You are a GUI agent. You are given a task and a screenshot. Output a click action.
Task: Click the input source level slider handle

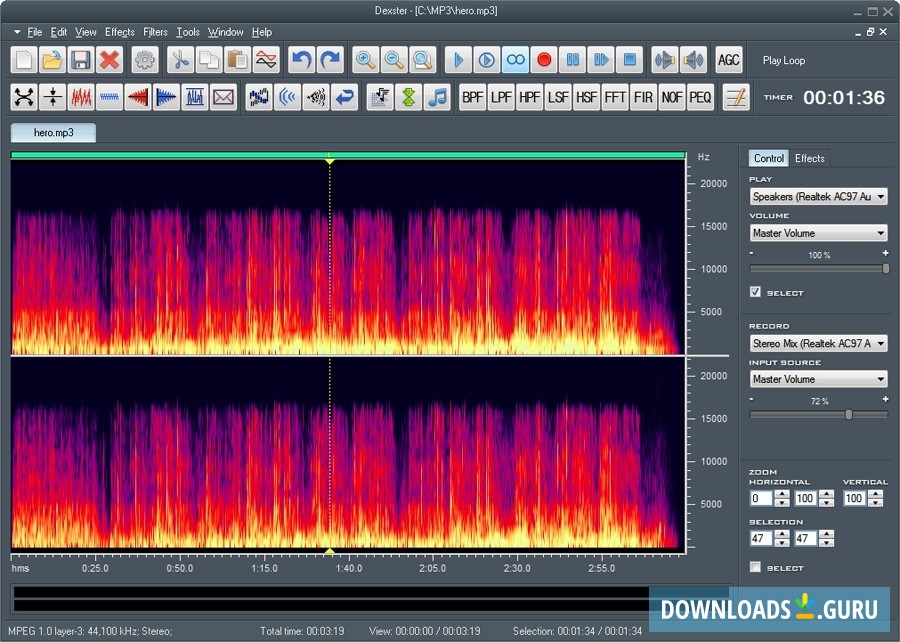point(849,414)
